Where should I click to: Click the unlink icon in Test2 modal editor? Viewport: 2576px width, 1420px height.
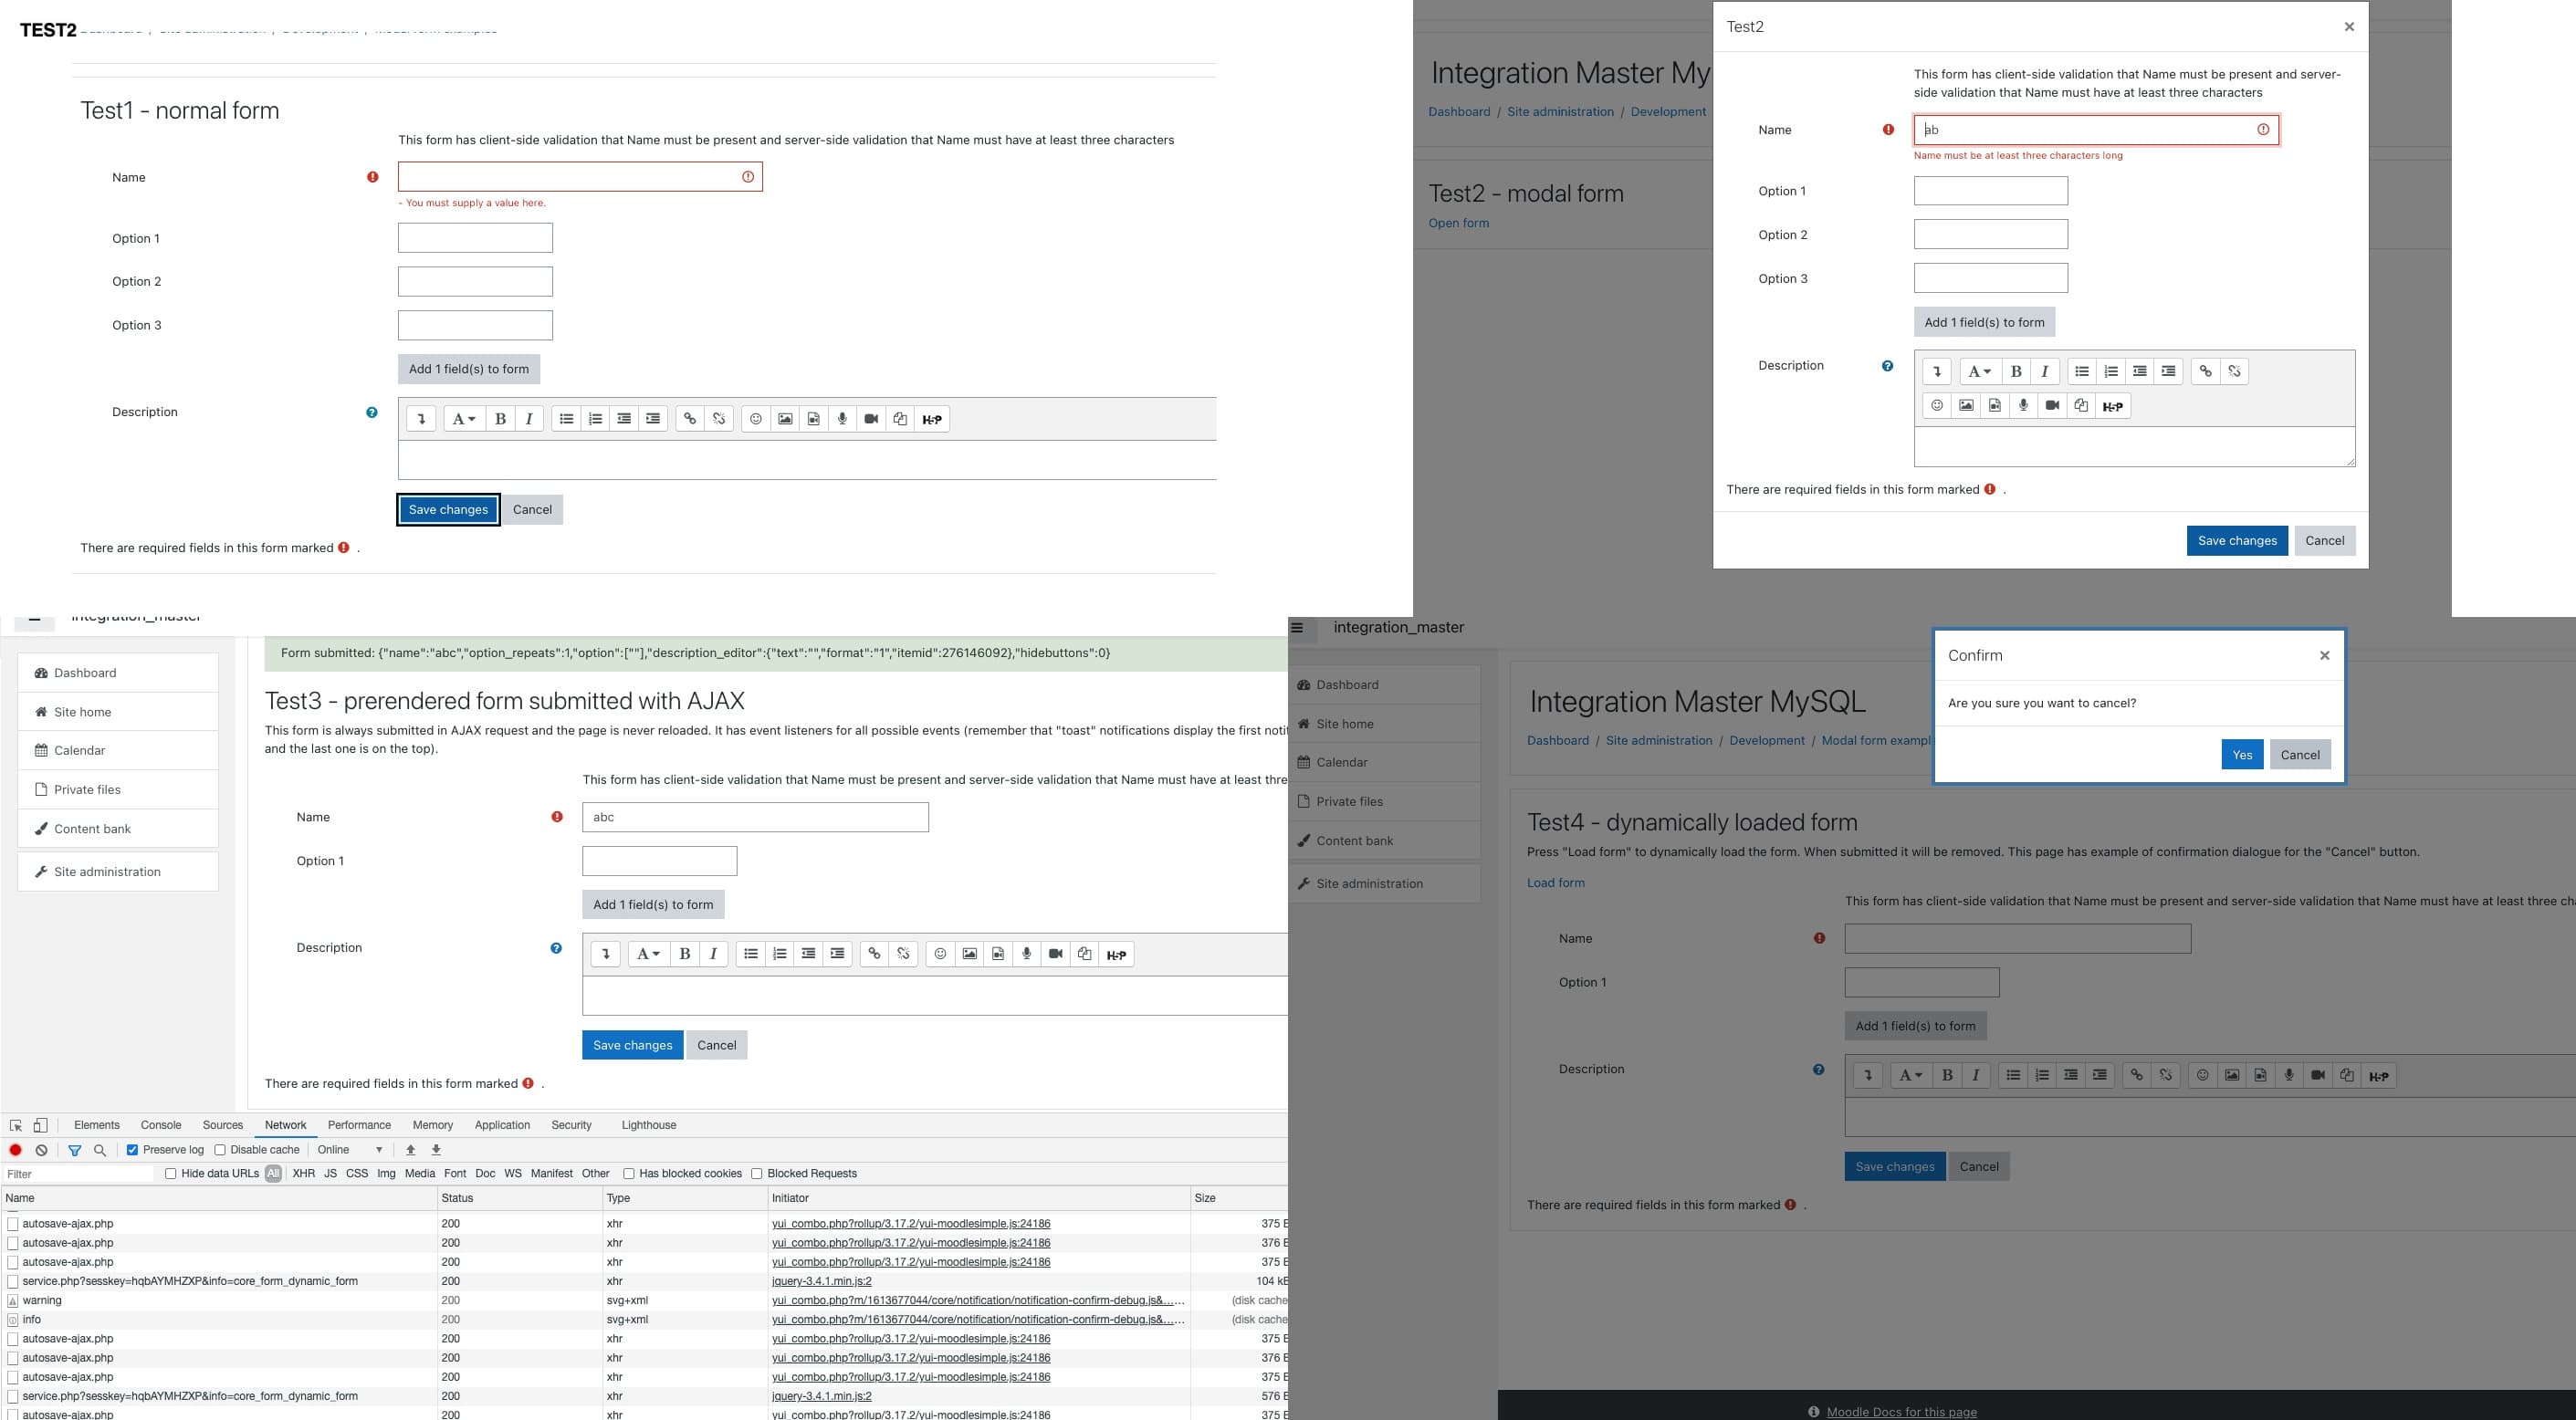pyautogui.click(x=2234, y=371)
